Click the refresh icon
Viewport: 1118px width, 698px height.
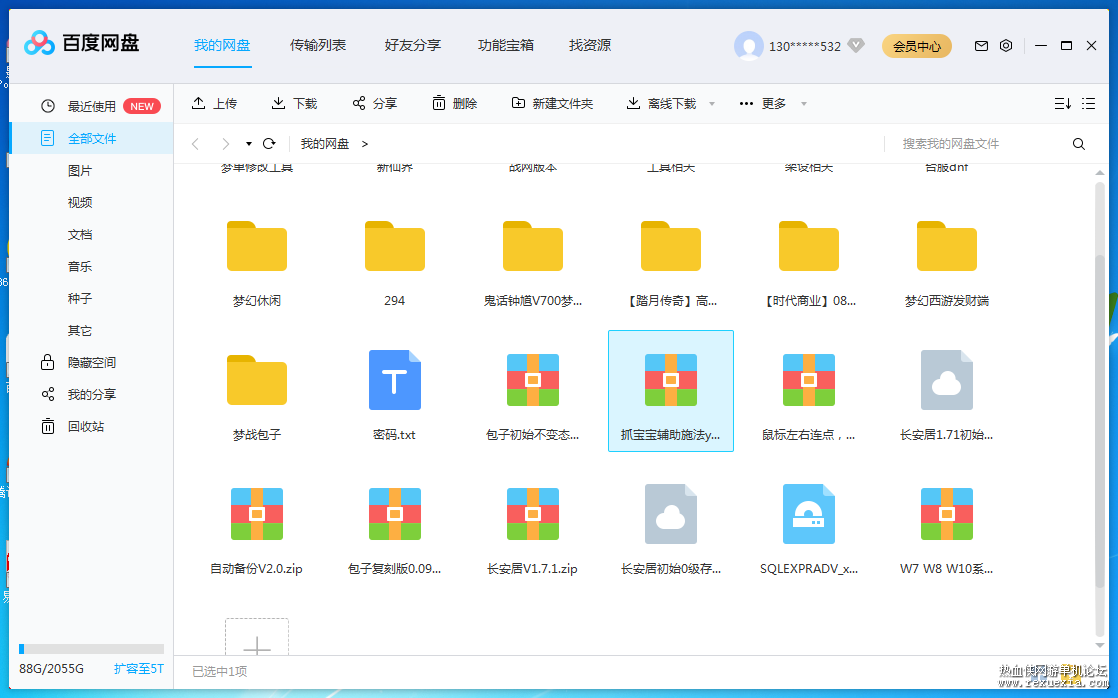[x=269, y=144]
